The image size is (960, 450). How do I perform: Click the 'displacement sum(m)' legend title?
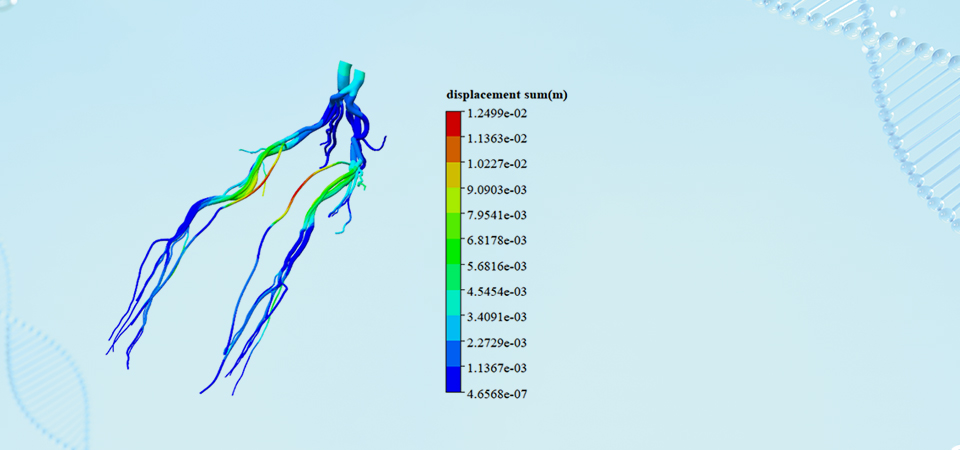(x=507, y=94)
